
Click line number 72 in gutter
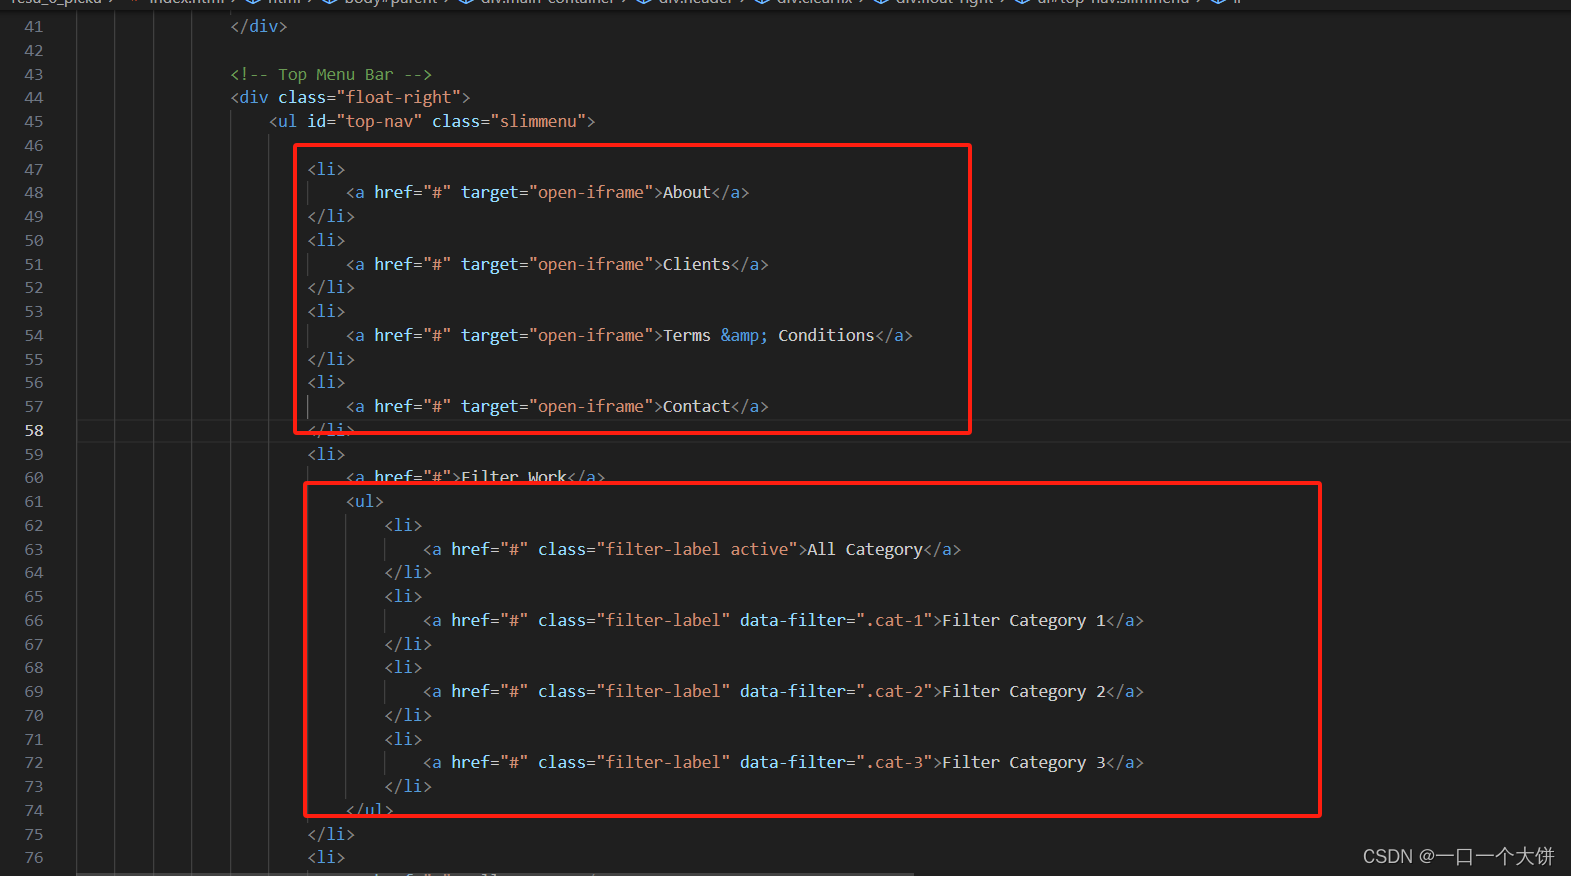[x=34, y=762]
